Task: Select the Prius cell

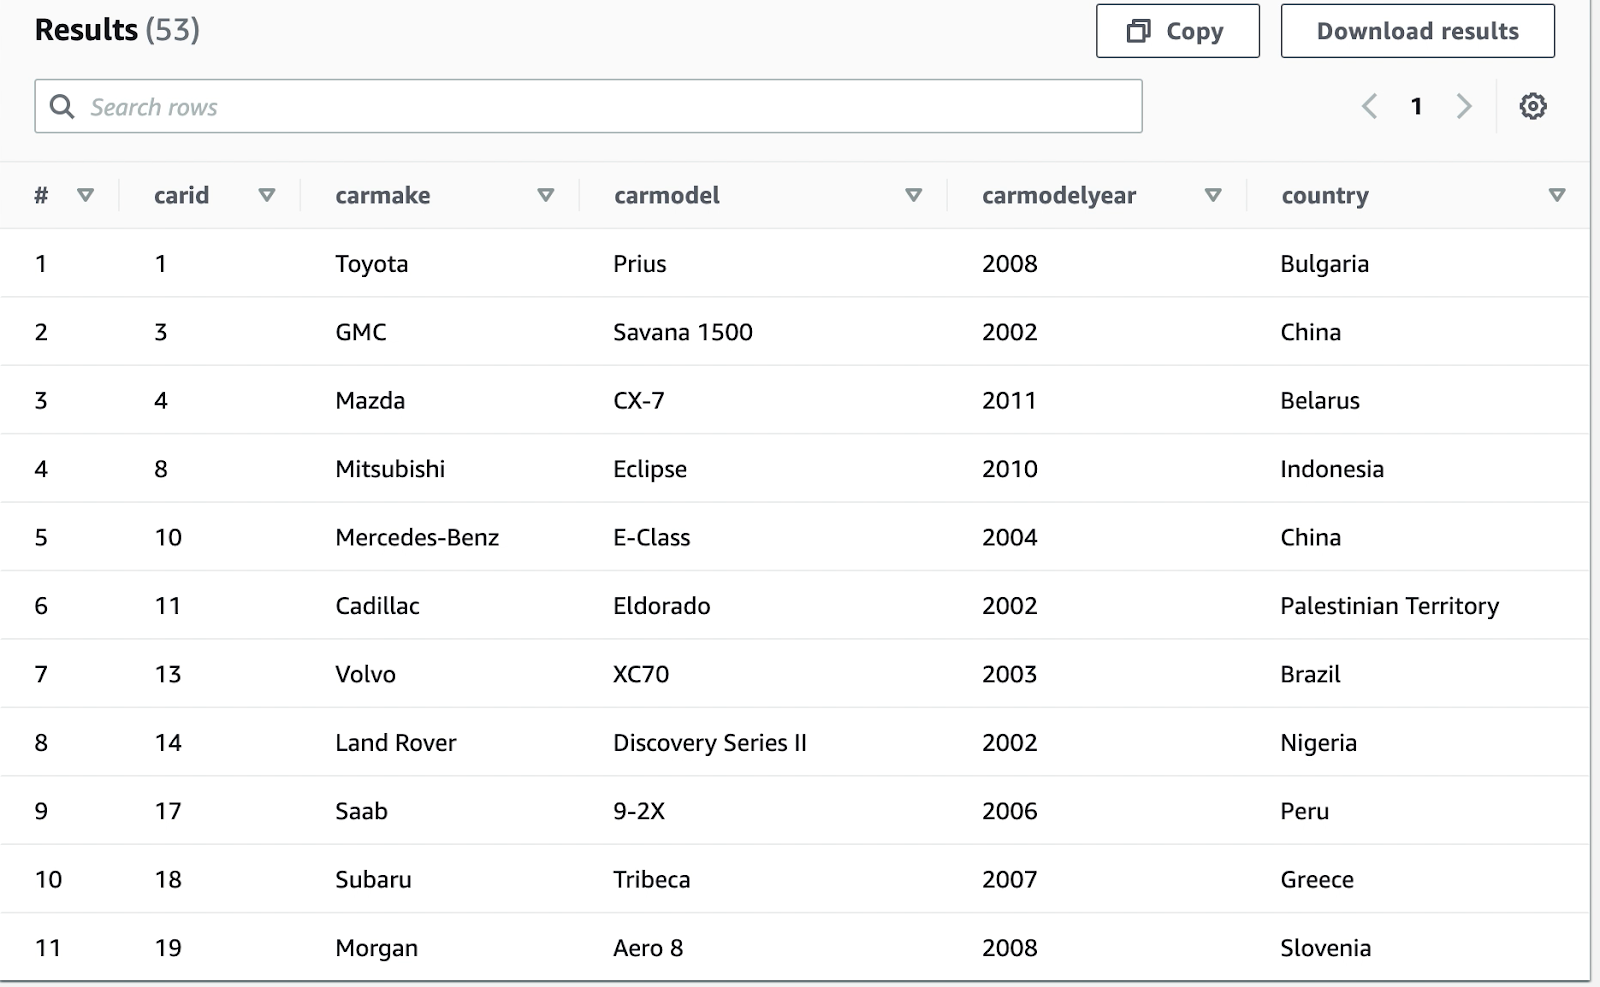Action: pyautogui.click(x=640, y=264)
